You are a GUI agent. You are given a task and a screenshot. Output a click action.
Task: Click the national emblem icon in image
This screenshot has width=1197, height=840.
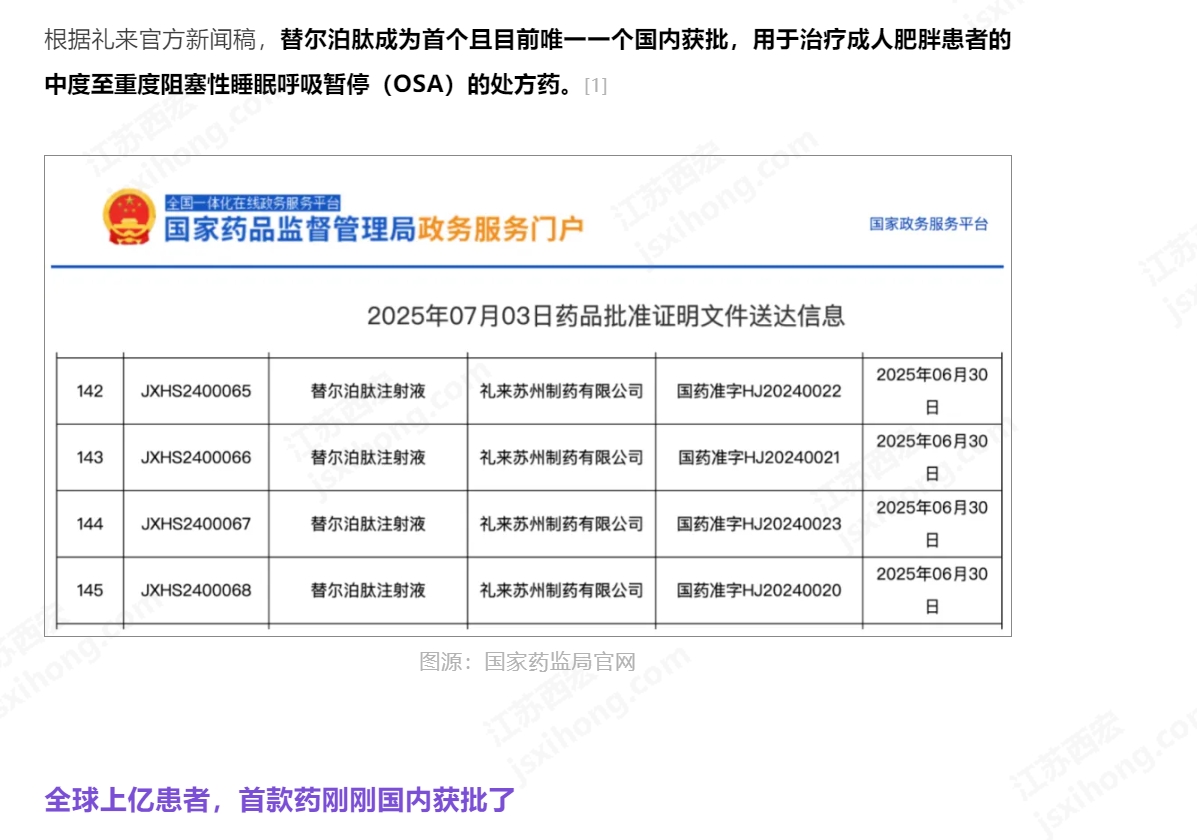(x=129, y=217)
